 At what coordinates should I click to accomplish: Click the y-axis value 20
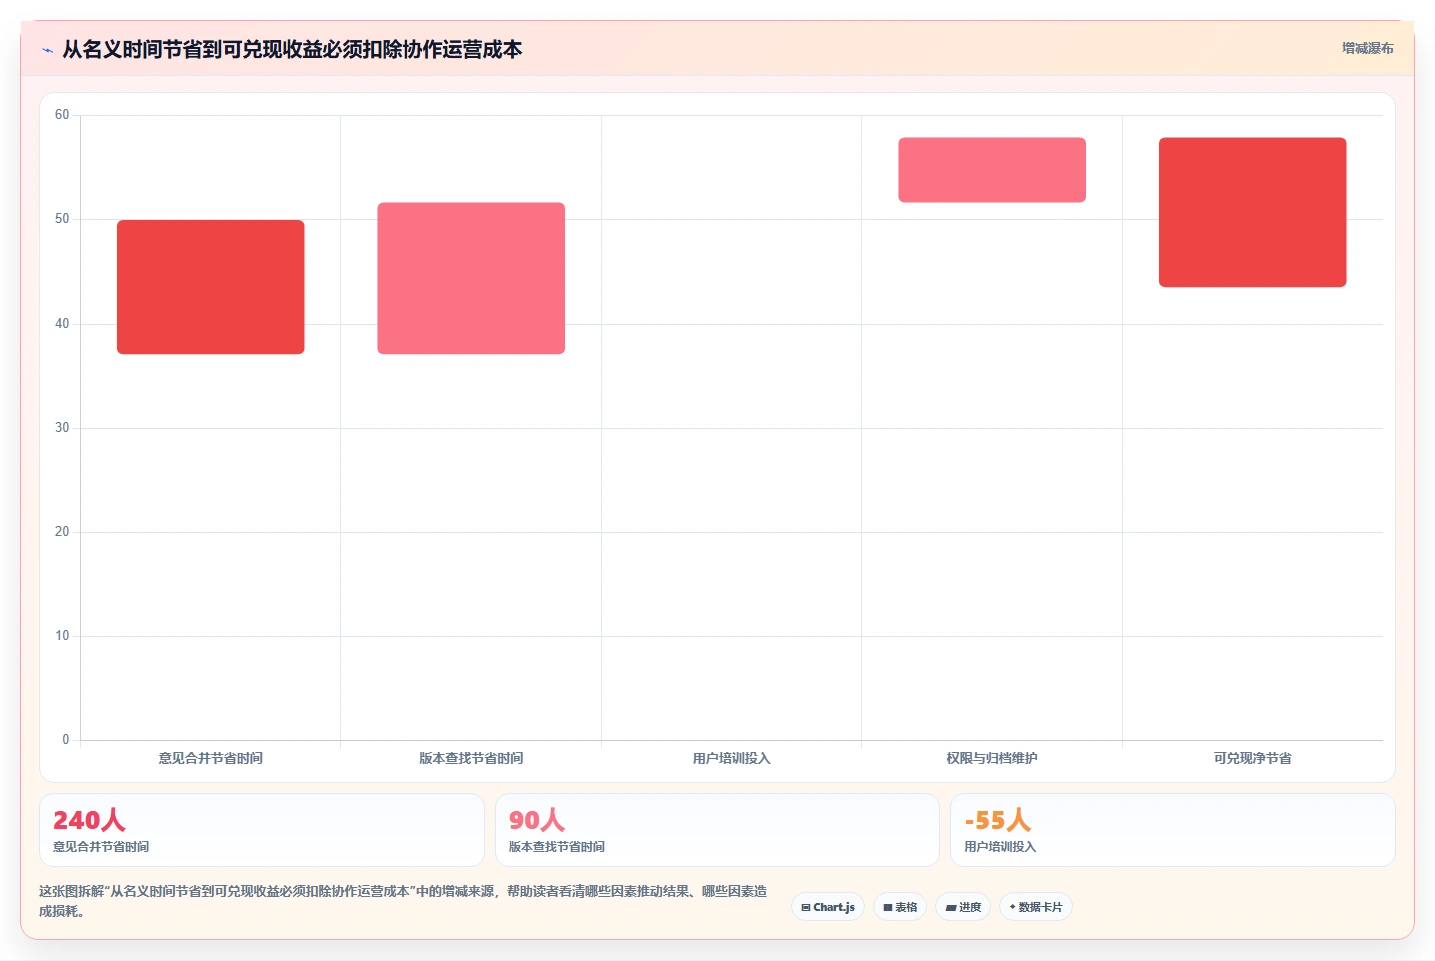coord(62,532)
